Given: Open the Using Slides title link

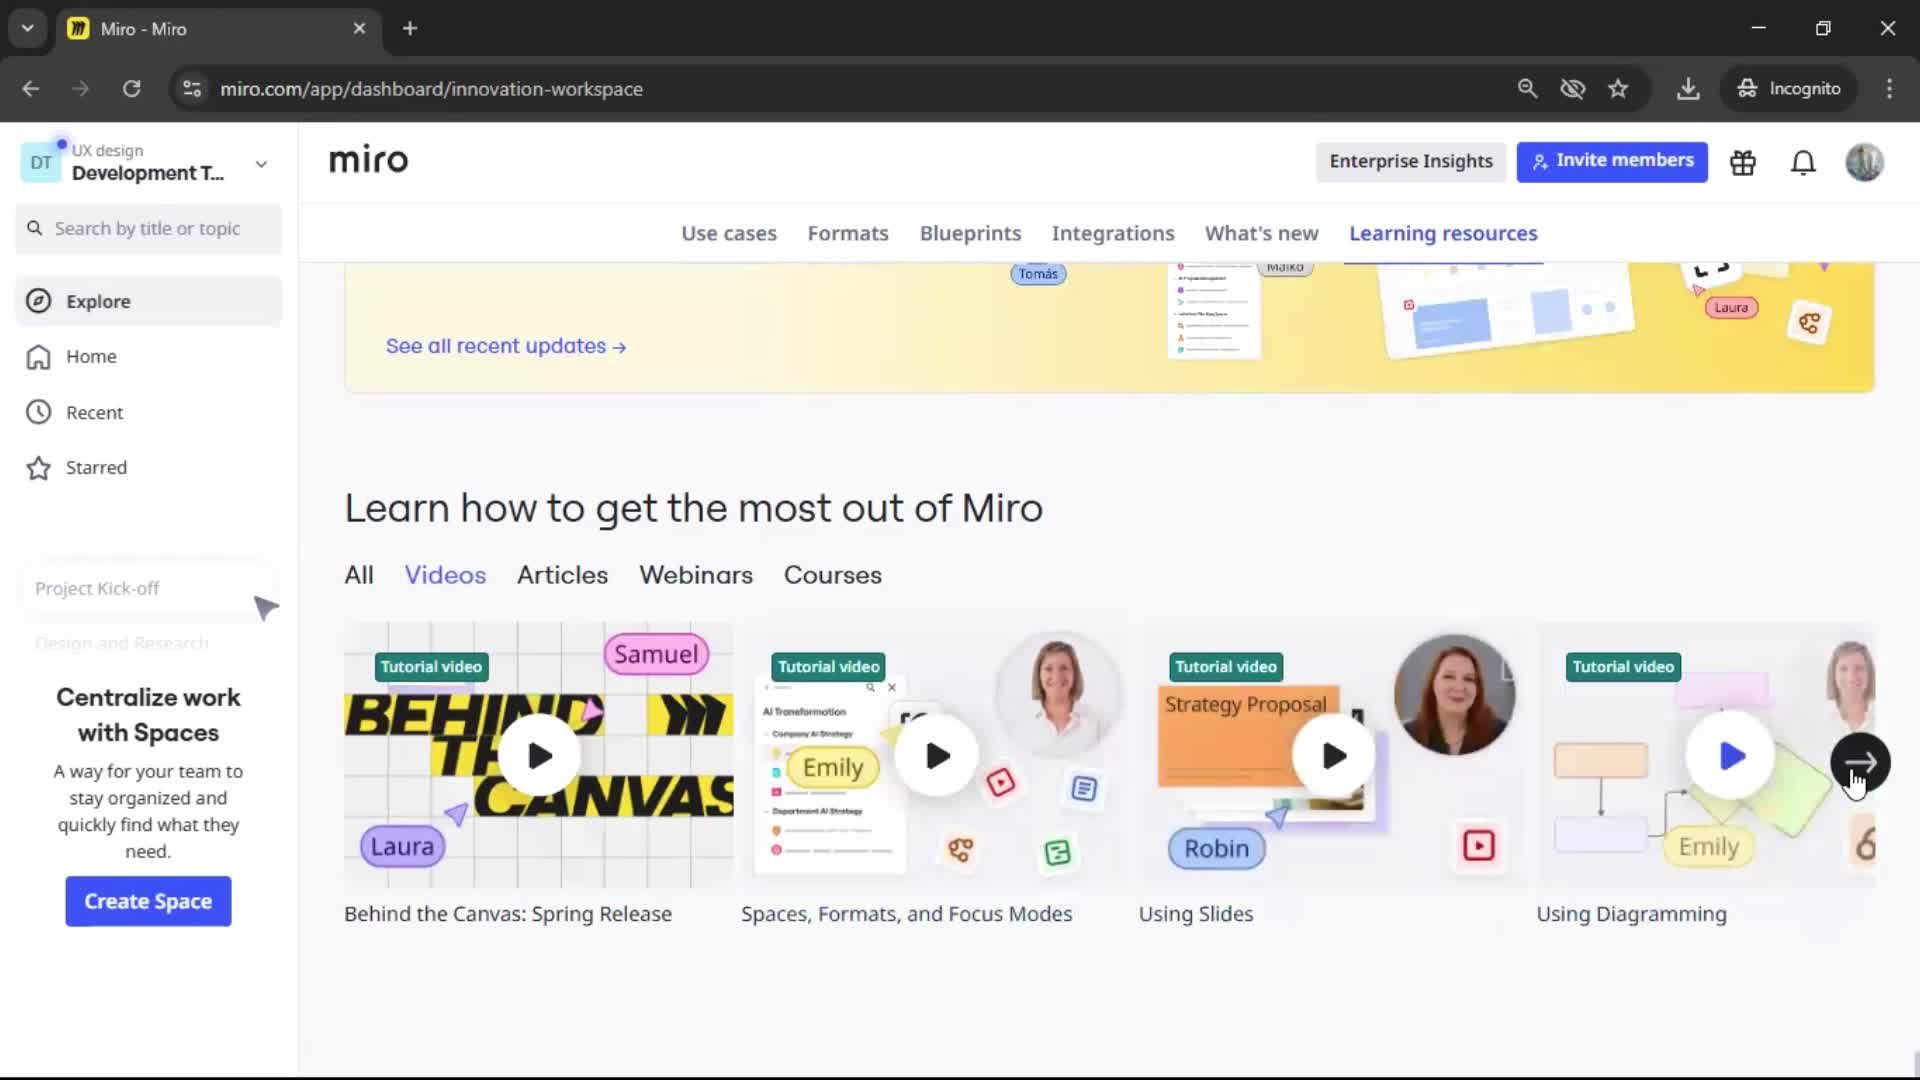Looking at the screenshot, I should 1196,914.
